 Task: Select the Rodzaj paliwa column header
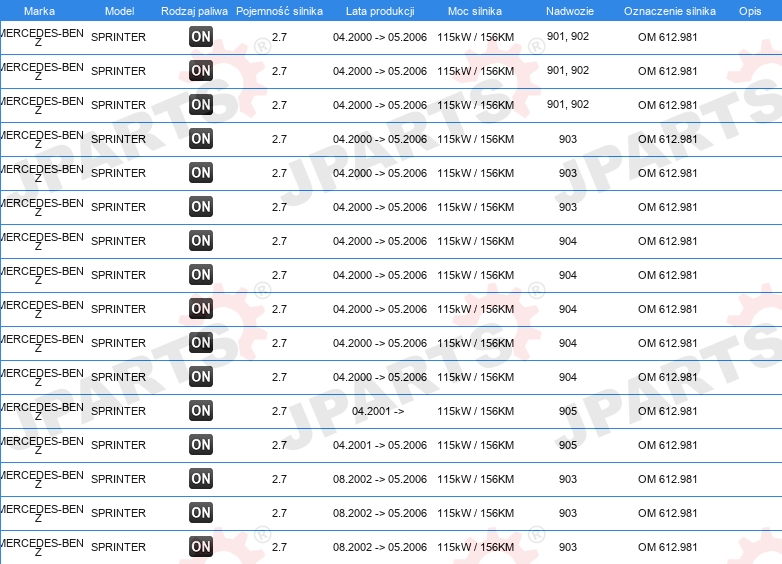[194, 11]
